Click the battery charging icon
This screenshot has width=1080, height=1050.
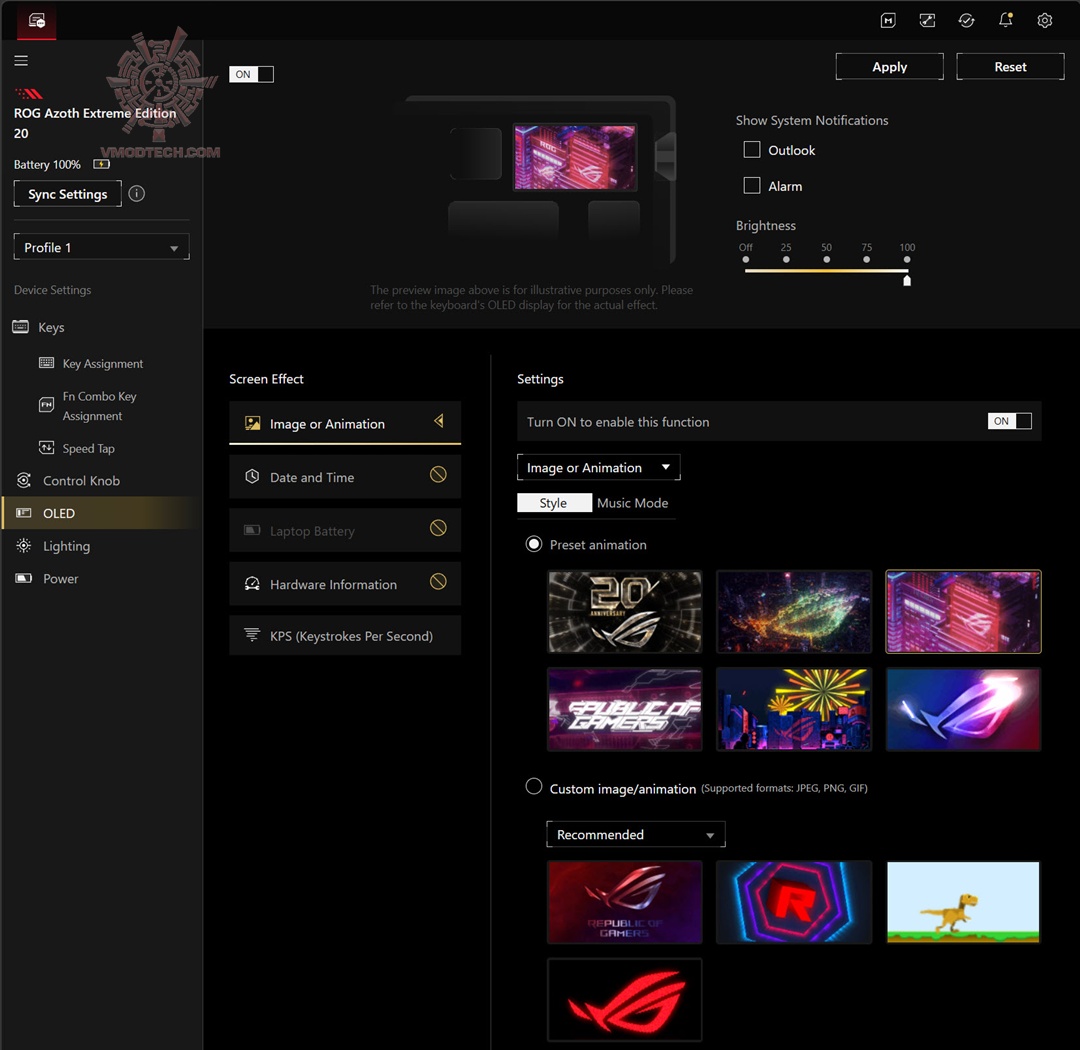101,164
